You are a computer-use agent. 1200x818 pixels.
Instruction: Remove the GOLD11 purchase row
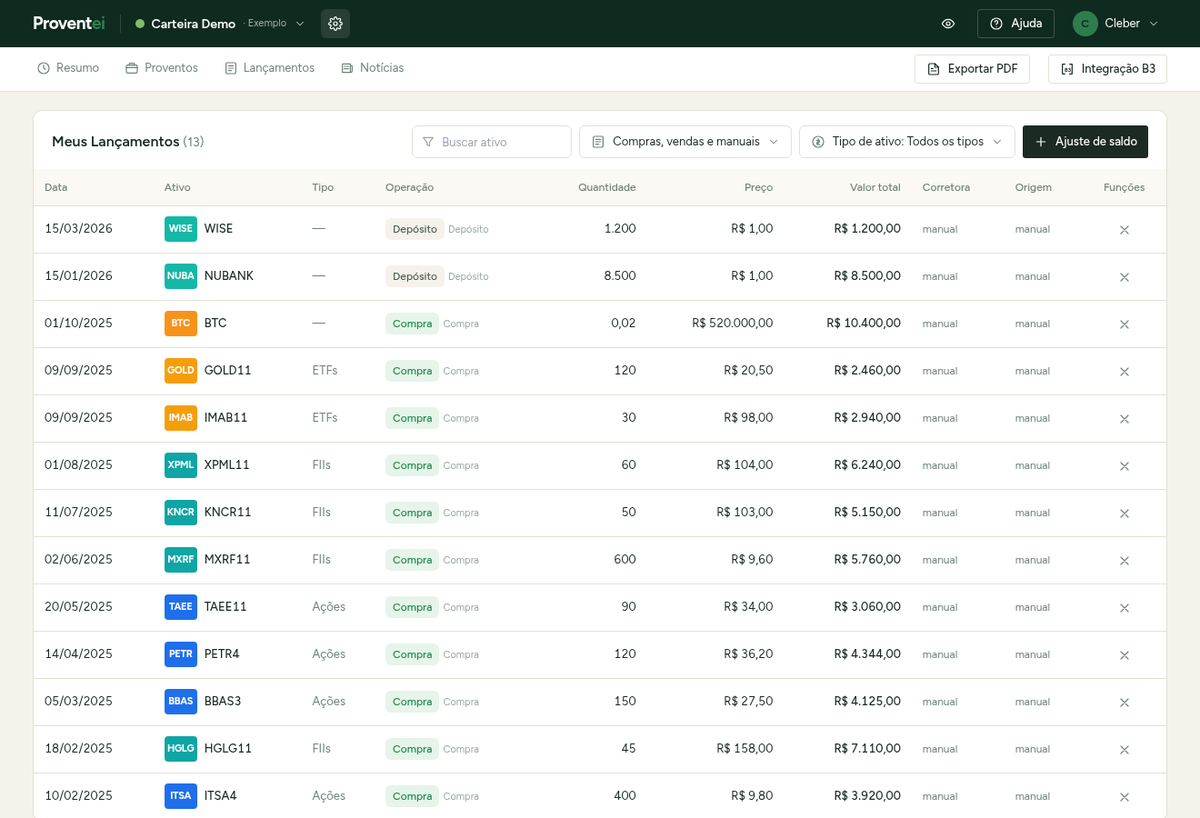coord(1124,371)
